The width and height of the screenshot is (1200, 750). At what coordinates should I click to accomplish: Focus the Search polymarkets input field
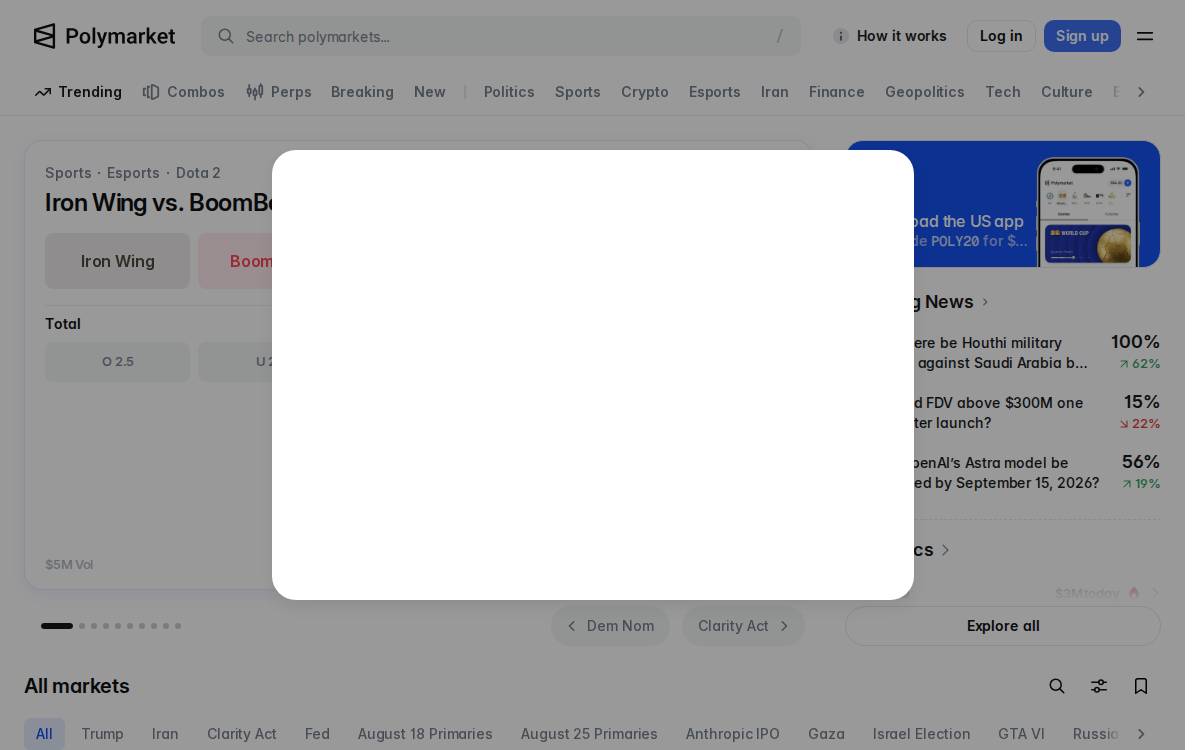tap(500, 36)
